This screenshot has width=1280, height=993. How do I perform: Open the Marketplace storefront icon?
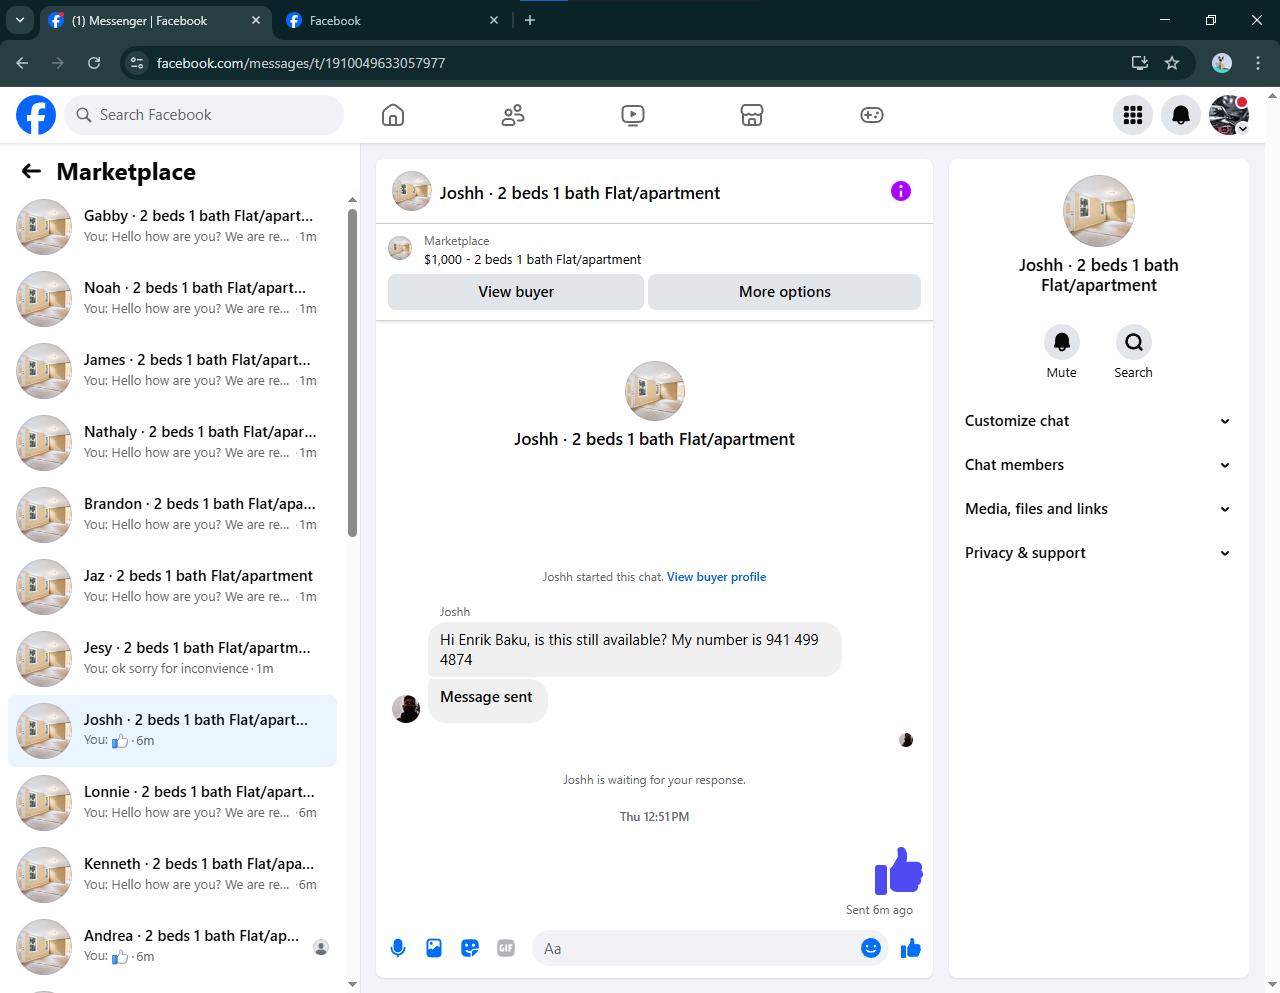(x=752, y=115)
